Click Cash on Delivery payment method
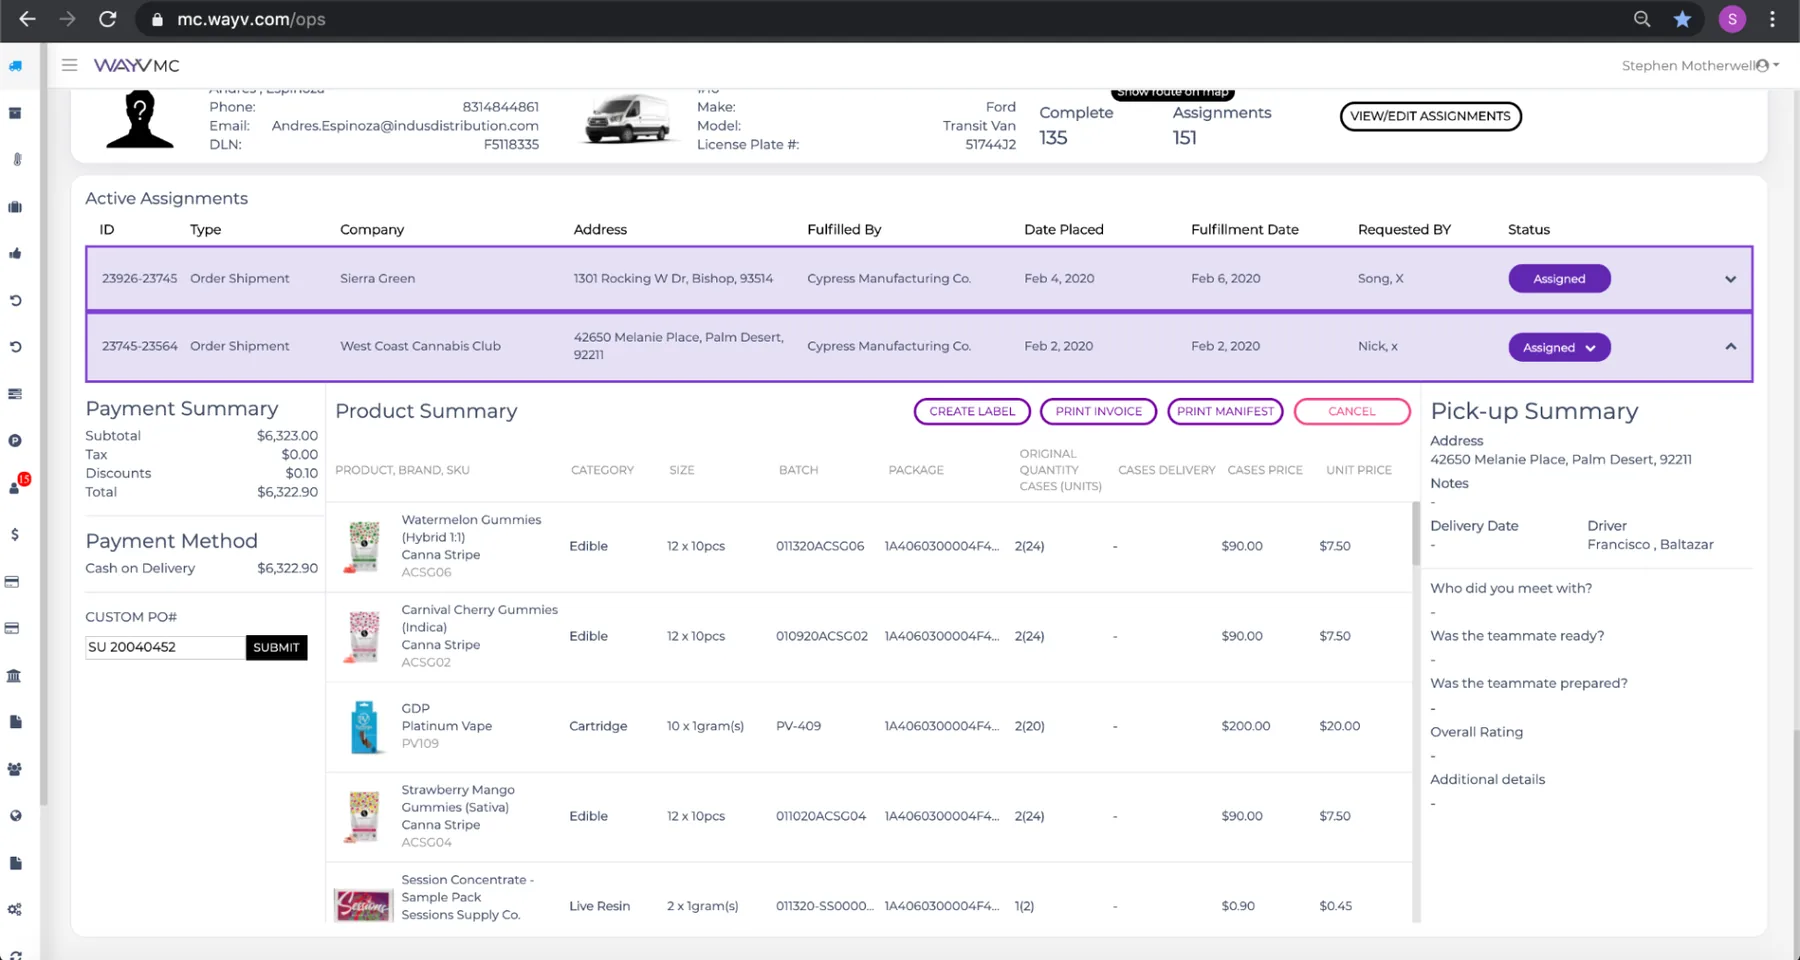The width and height of the screenshot is (1800, 960). (x=140, y=568)
